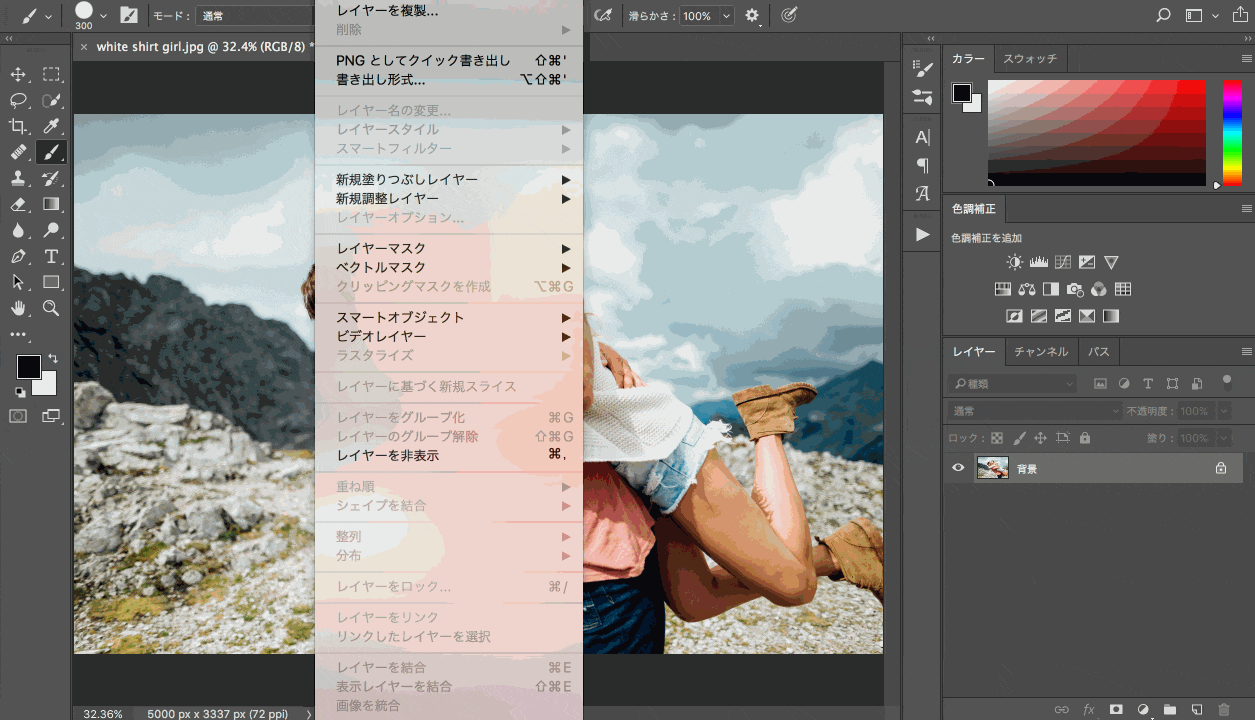Click the Search icon in options bar
This screenshot has width=1255, height=720.
(1163, 16)
